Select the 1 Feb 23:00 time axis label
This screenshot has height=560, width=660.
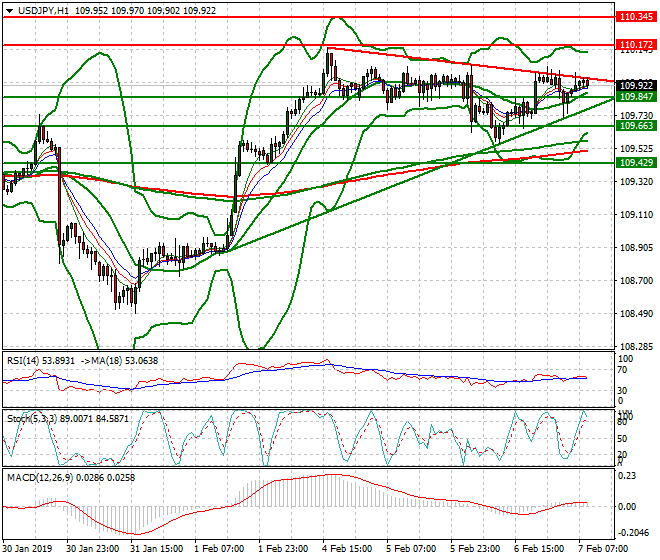click(283, 549)
